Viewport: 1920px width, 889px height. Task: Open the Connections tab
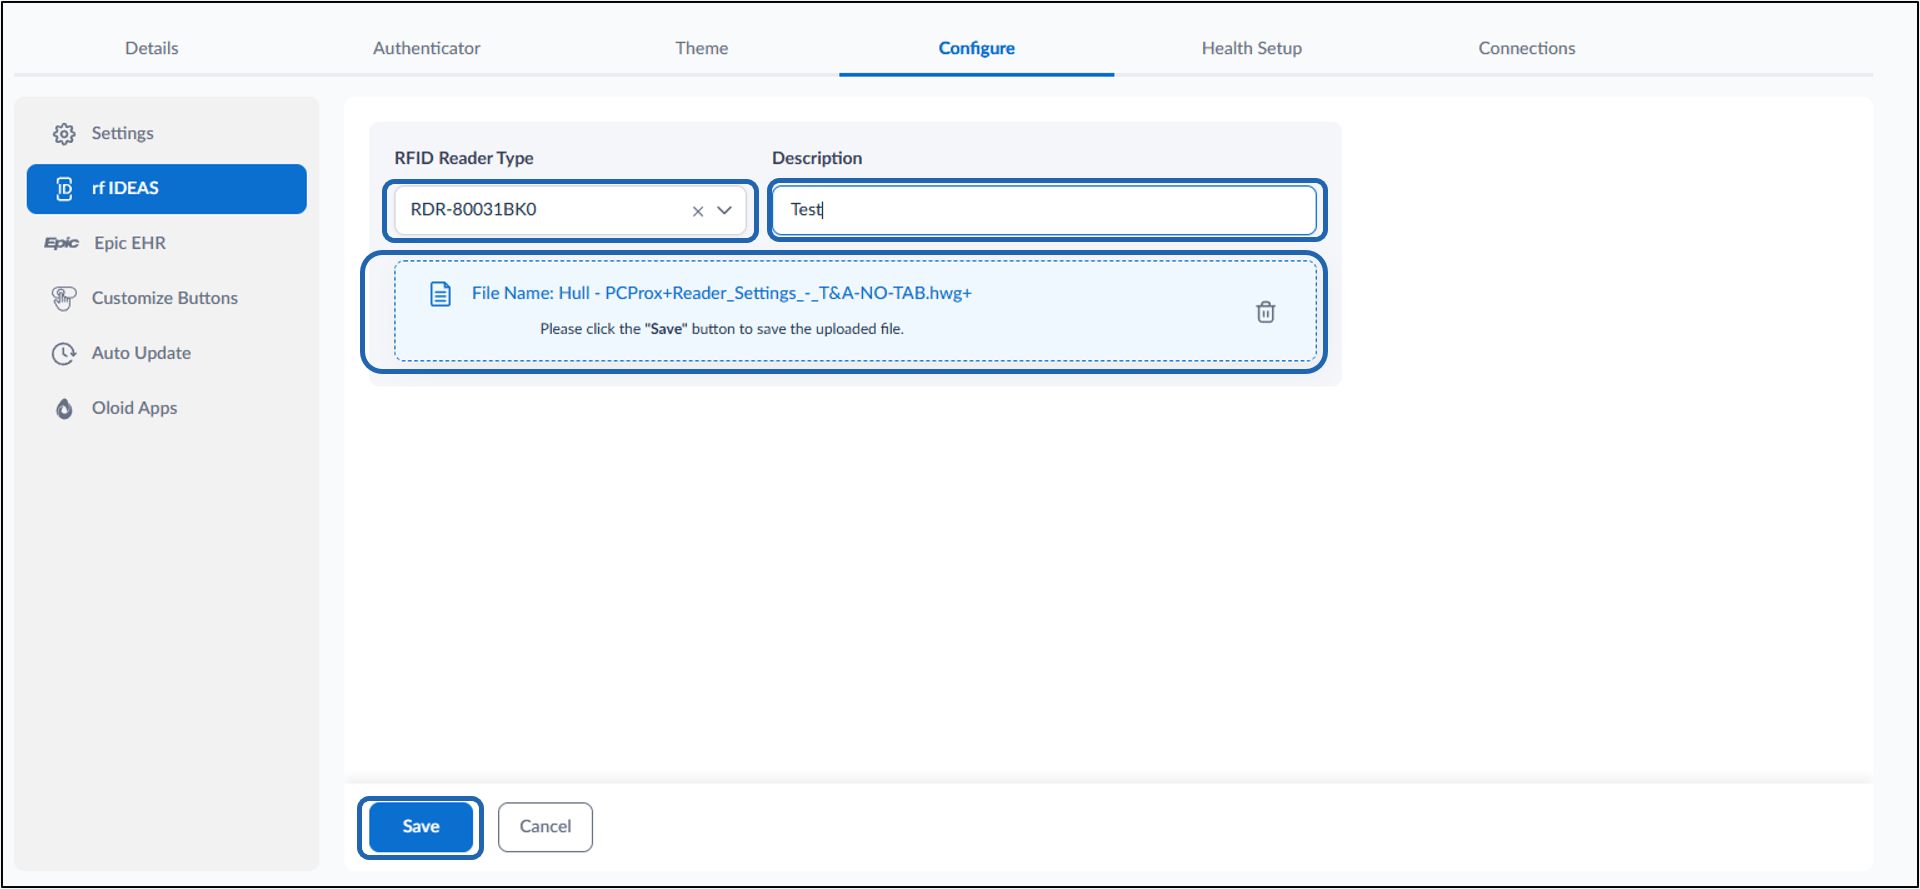pos(1526,48)
